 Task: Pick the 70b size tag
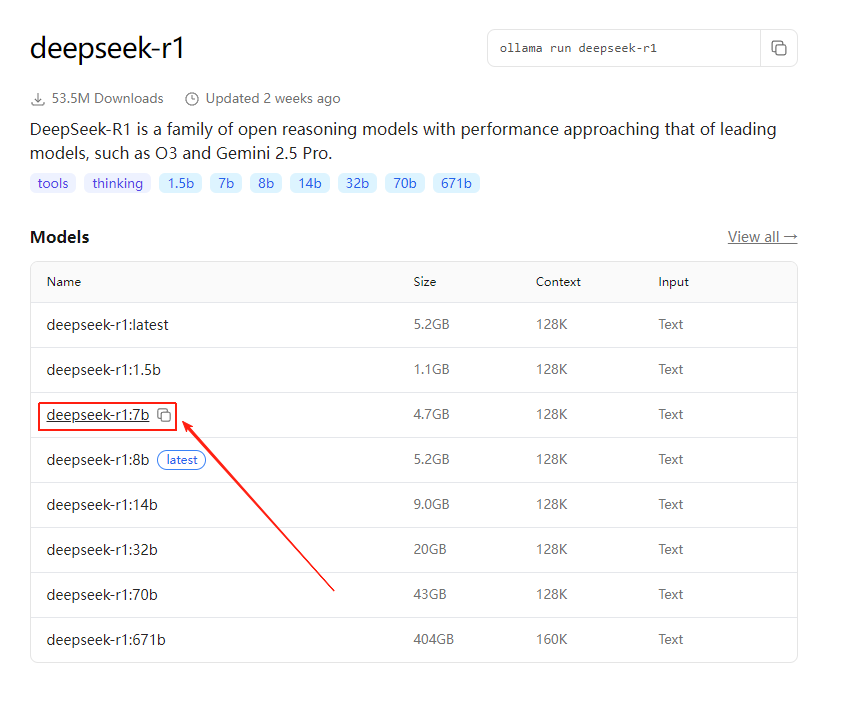(405, 183)
